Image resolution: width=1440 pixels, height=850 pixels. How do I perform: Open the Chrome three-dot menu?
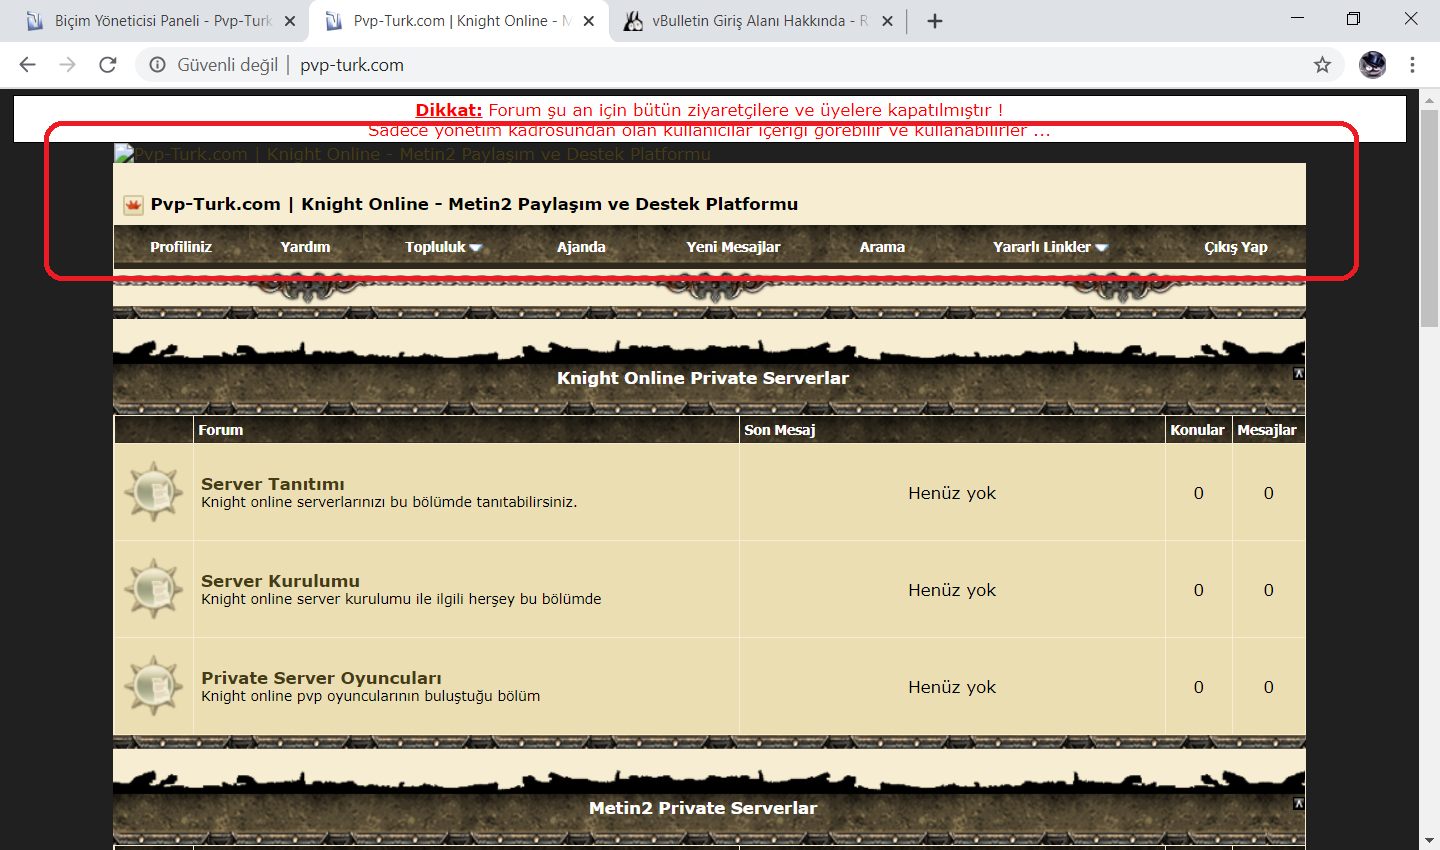pyautogui.click(x=1412, y=65)
